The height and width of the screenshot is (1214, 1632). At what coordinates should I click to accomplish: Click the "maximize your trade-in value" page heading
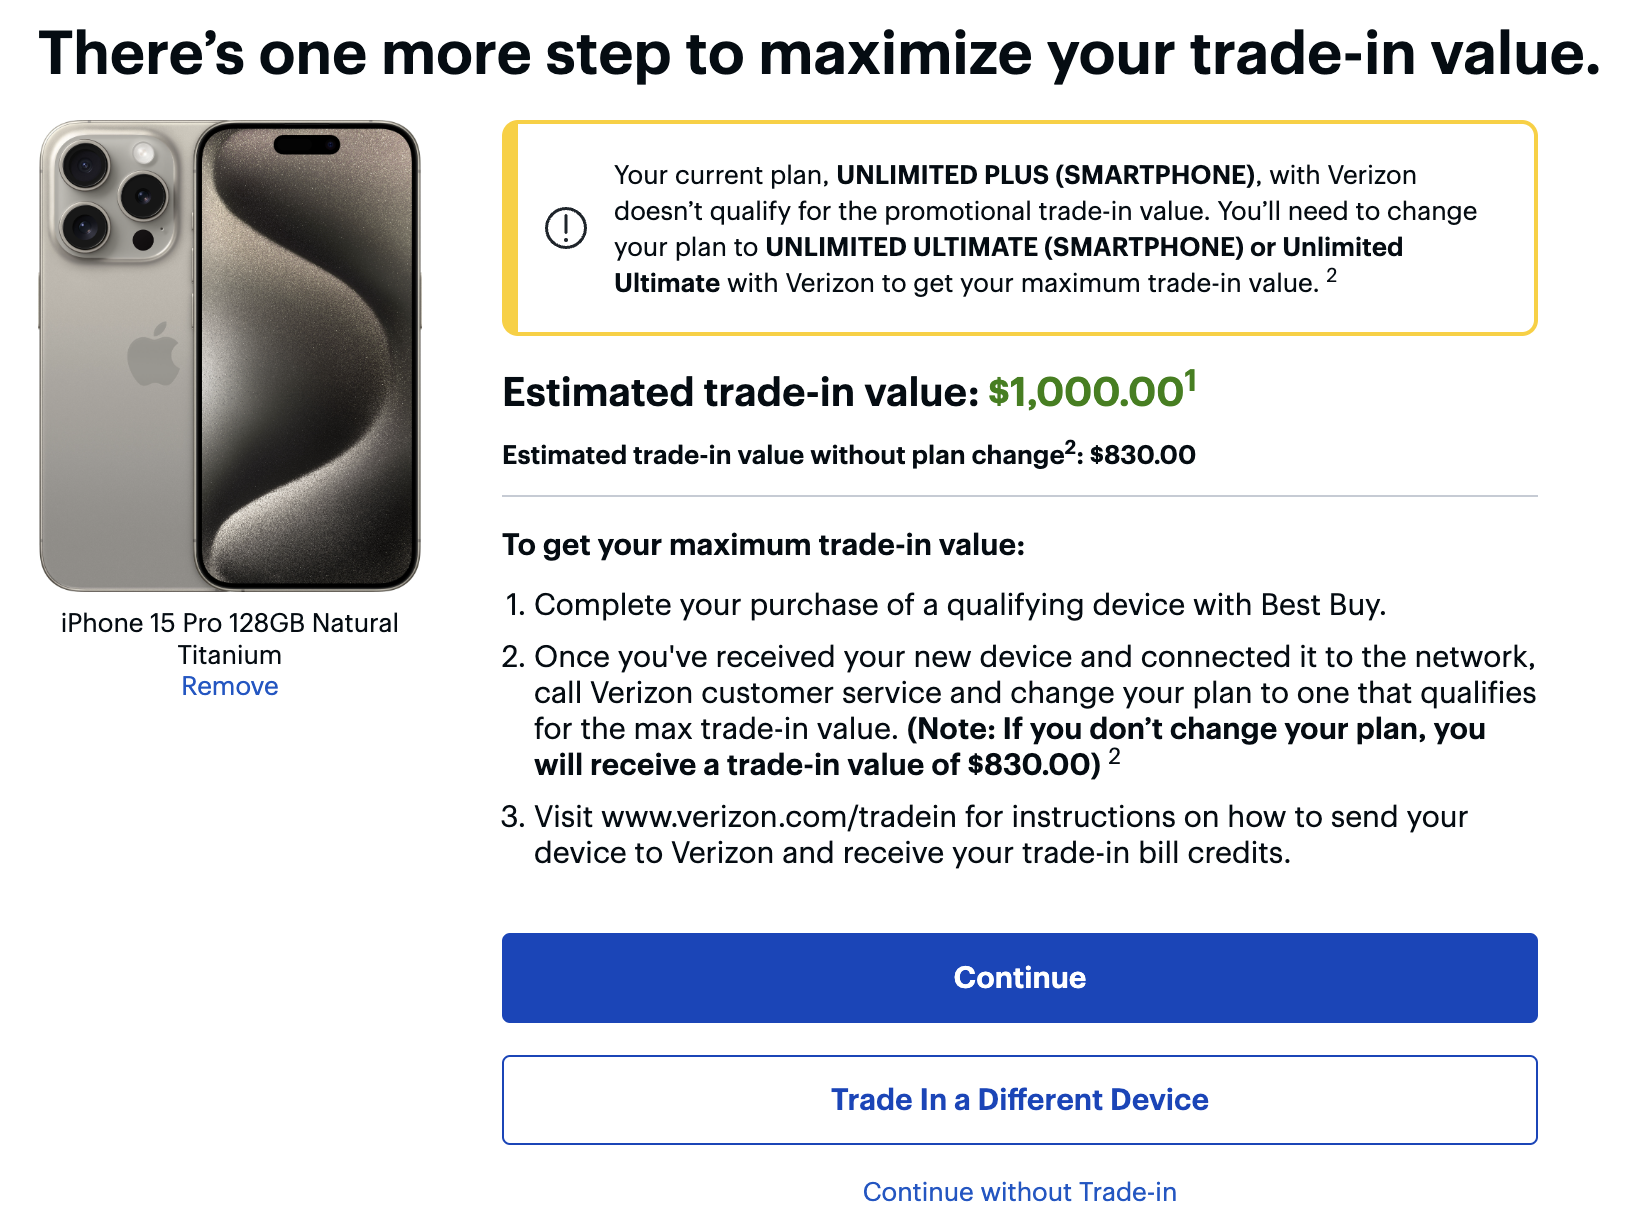pyautogui.click(x=819, y=54)
